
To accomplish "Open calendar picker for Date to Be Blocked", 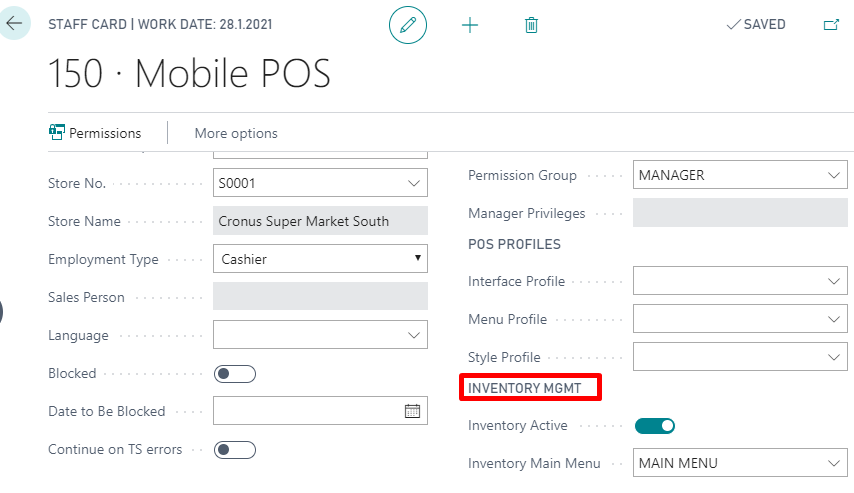I will [x=412, y=411].
